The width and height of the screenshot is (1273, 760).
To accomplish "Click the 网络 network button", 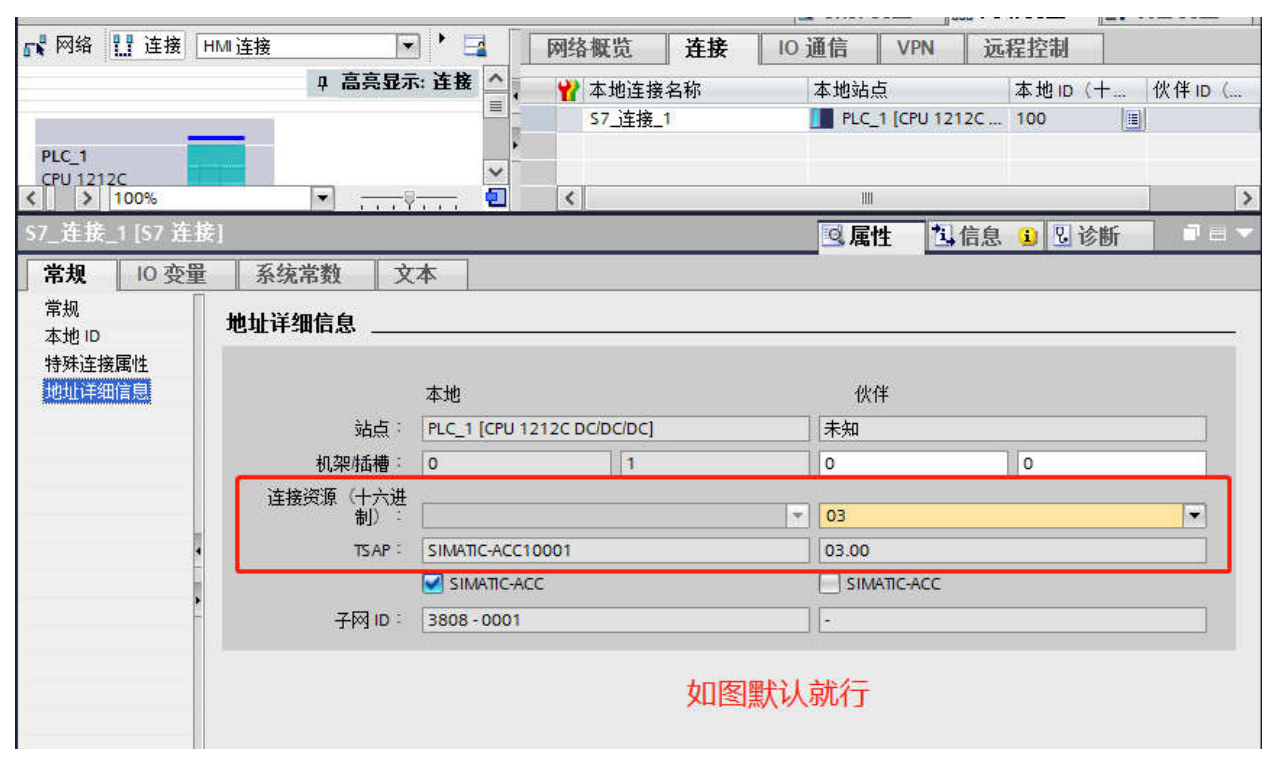I will pos(57,46).
